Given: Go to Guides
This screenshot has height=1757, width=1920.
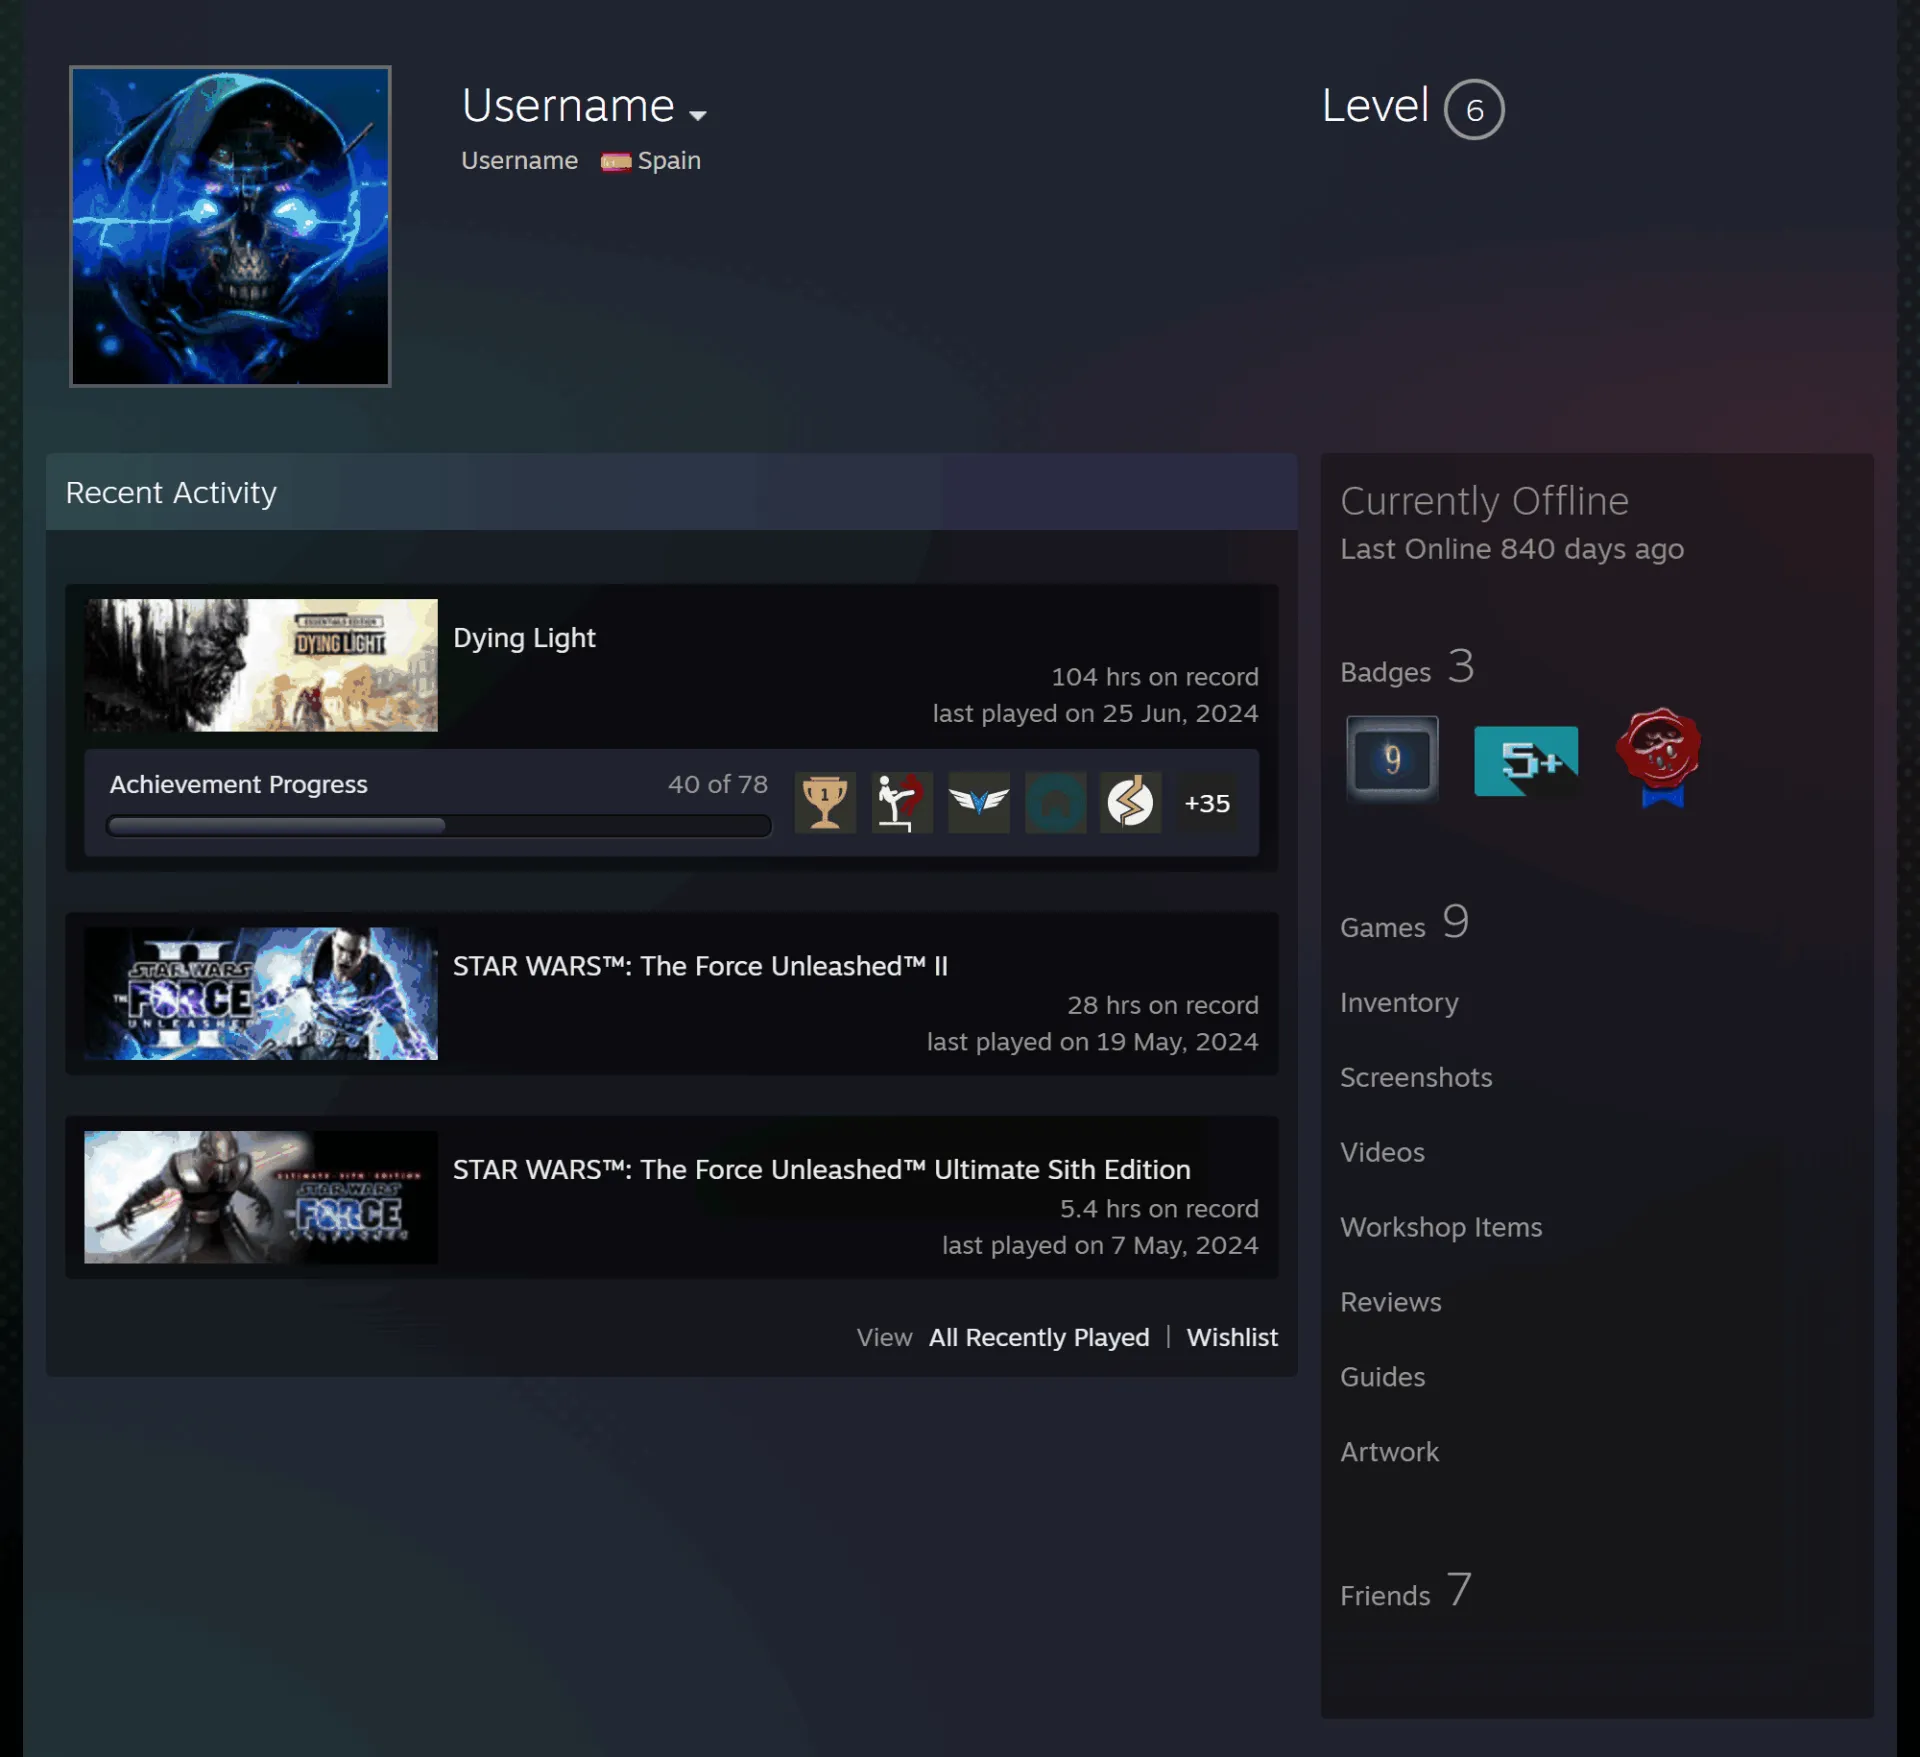Looking at the screenshot, I should tap(1382, 1377).
